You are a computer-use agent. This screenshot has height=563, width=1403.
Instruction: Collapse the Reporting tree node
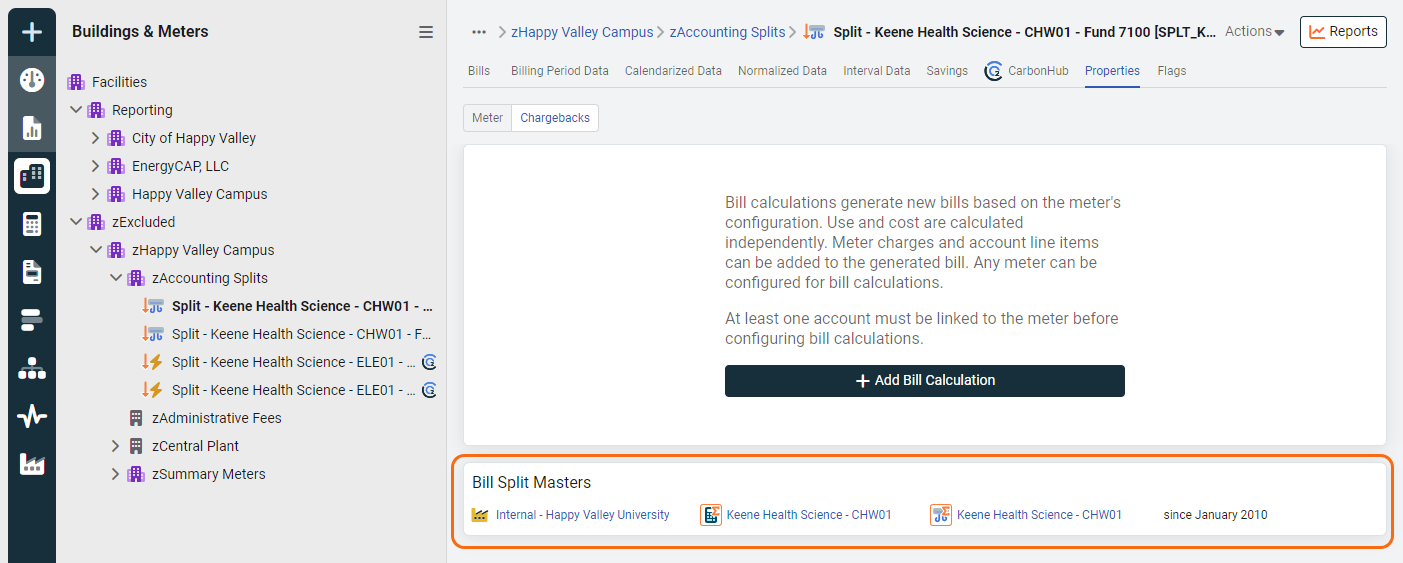(76, 110)
